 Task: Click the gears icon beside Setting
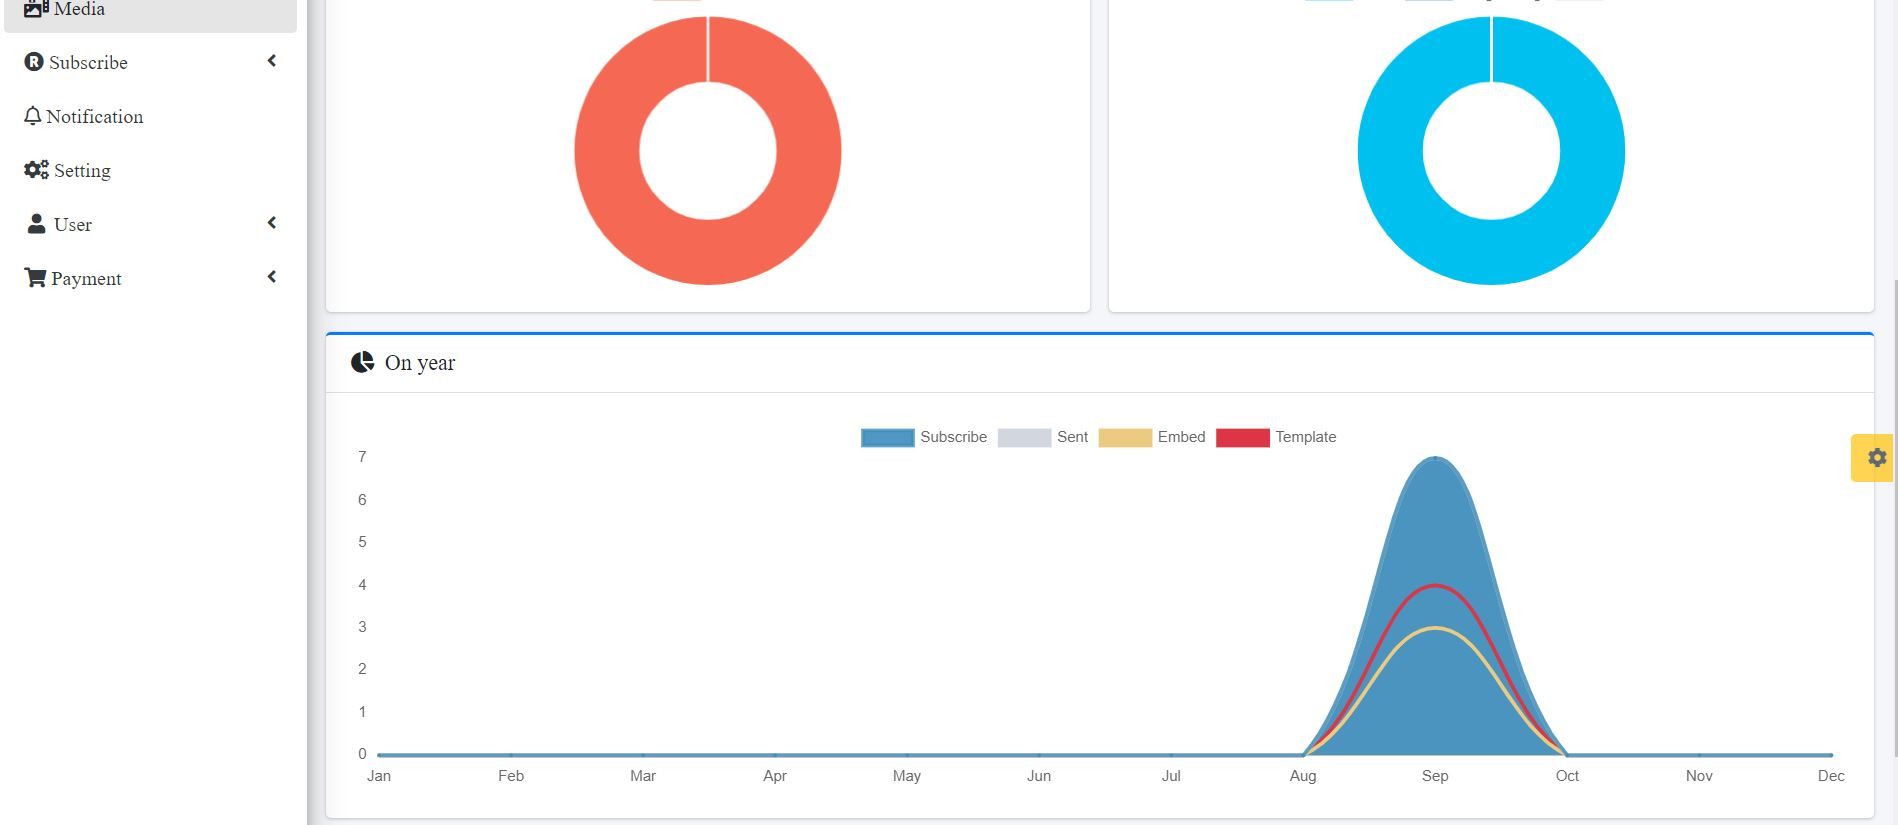(x=36, y=170)
